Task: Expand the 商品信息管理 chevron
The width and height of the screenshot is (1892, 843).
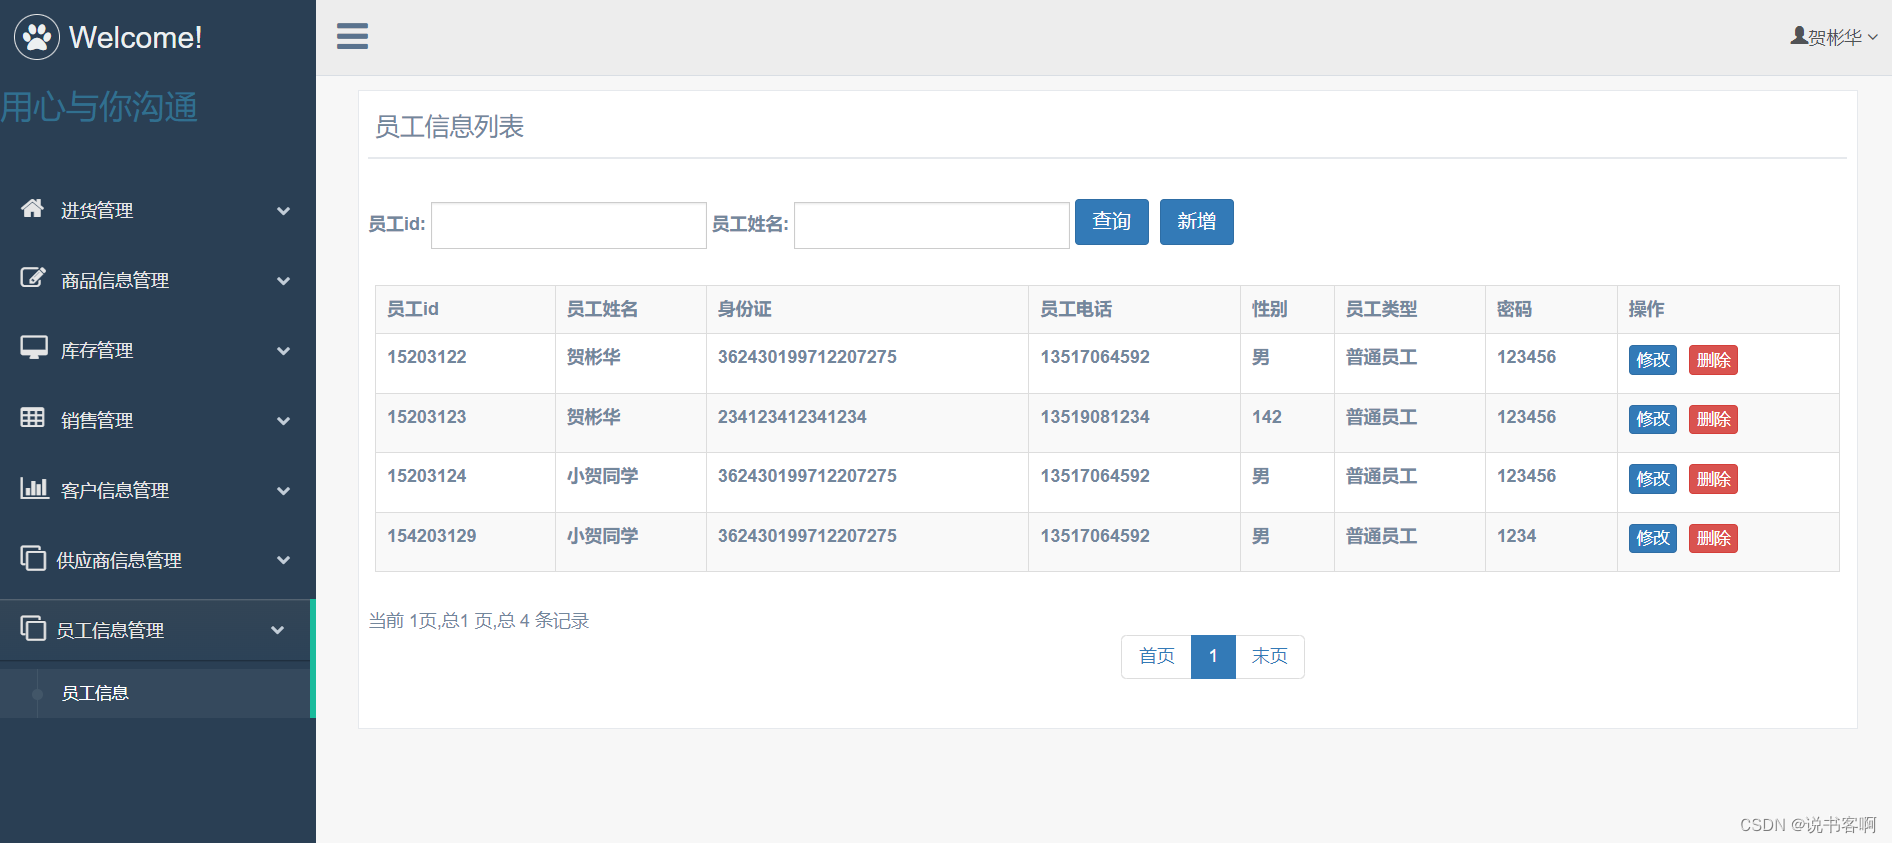Action: pyautogui.click(x=284, y=281)
